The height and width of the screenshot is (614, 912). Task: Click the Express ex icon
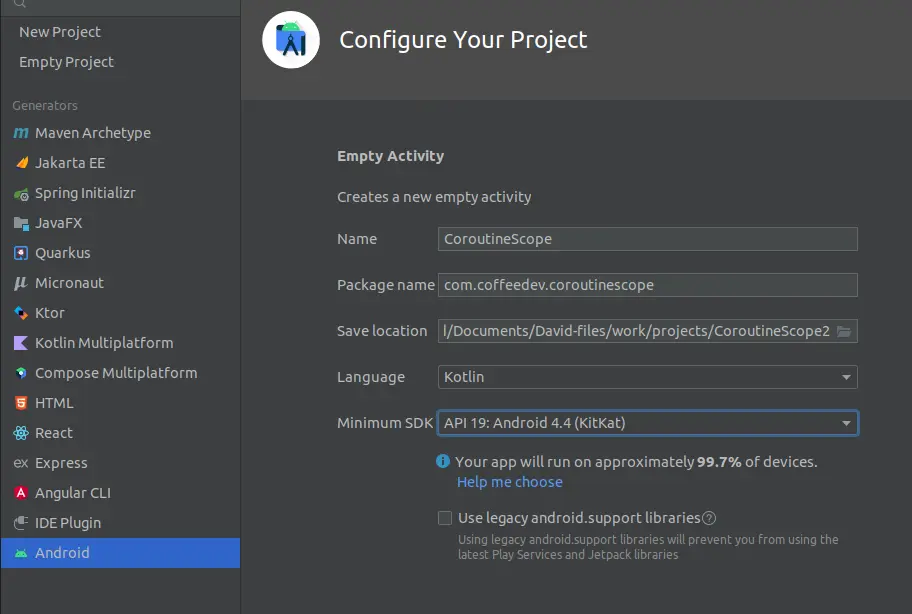click(21, 463)
